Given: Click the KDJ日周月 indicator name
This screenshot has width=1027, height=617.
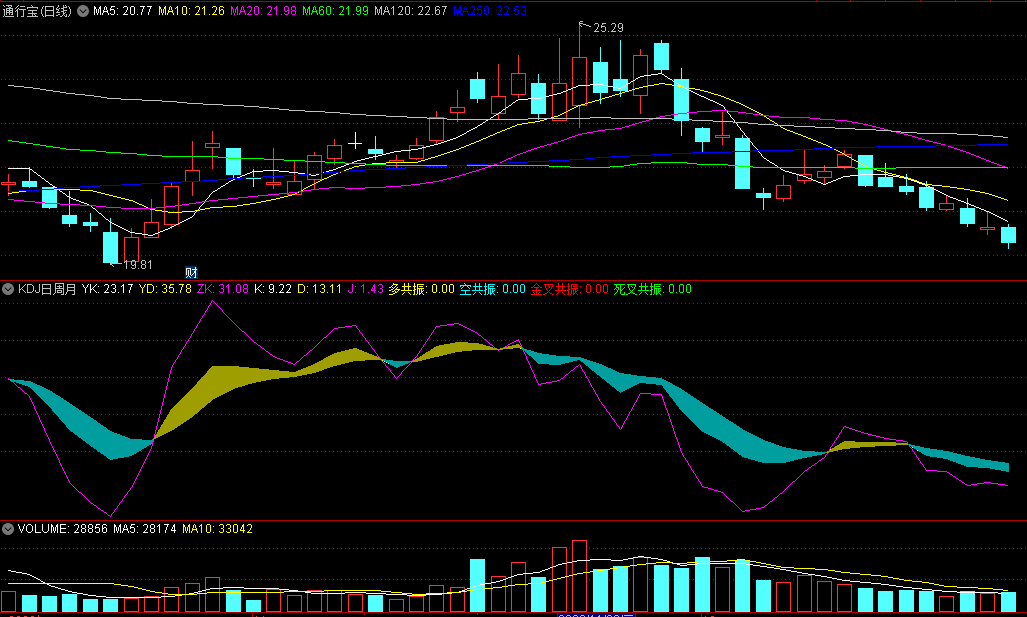Looking at the screenshot, I should [47, 289].
